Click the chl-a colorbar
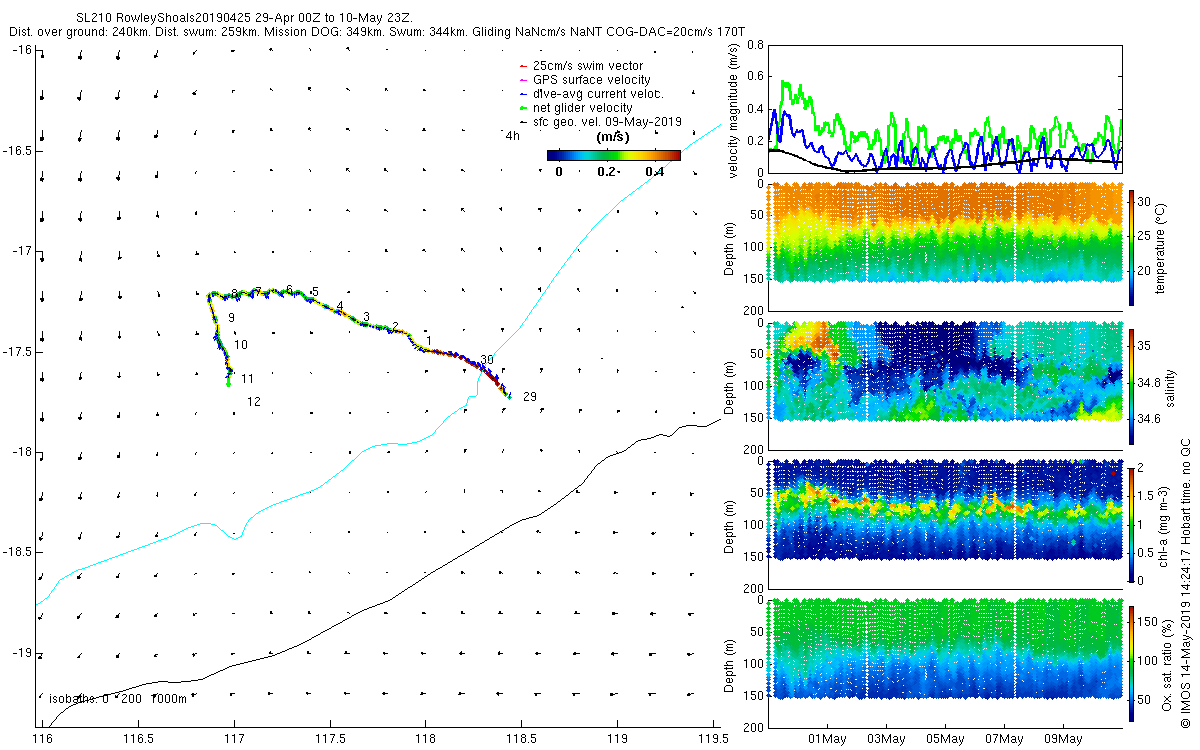This screenshot has width=1200, height=750. coord(1132,524)
